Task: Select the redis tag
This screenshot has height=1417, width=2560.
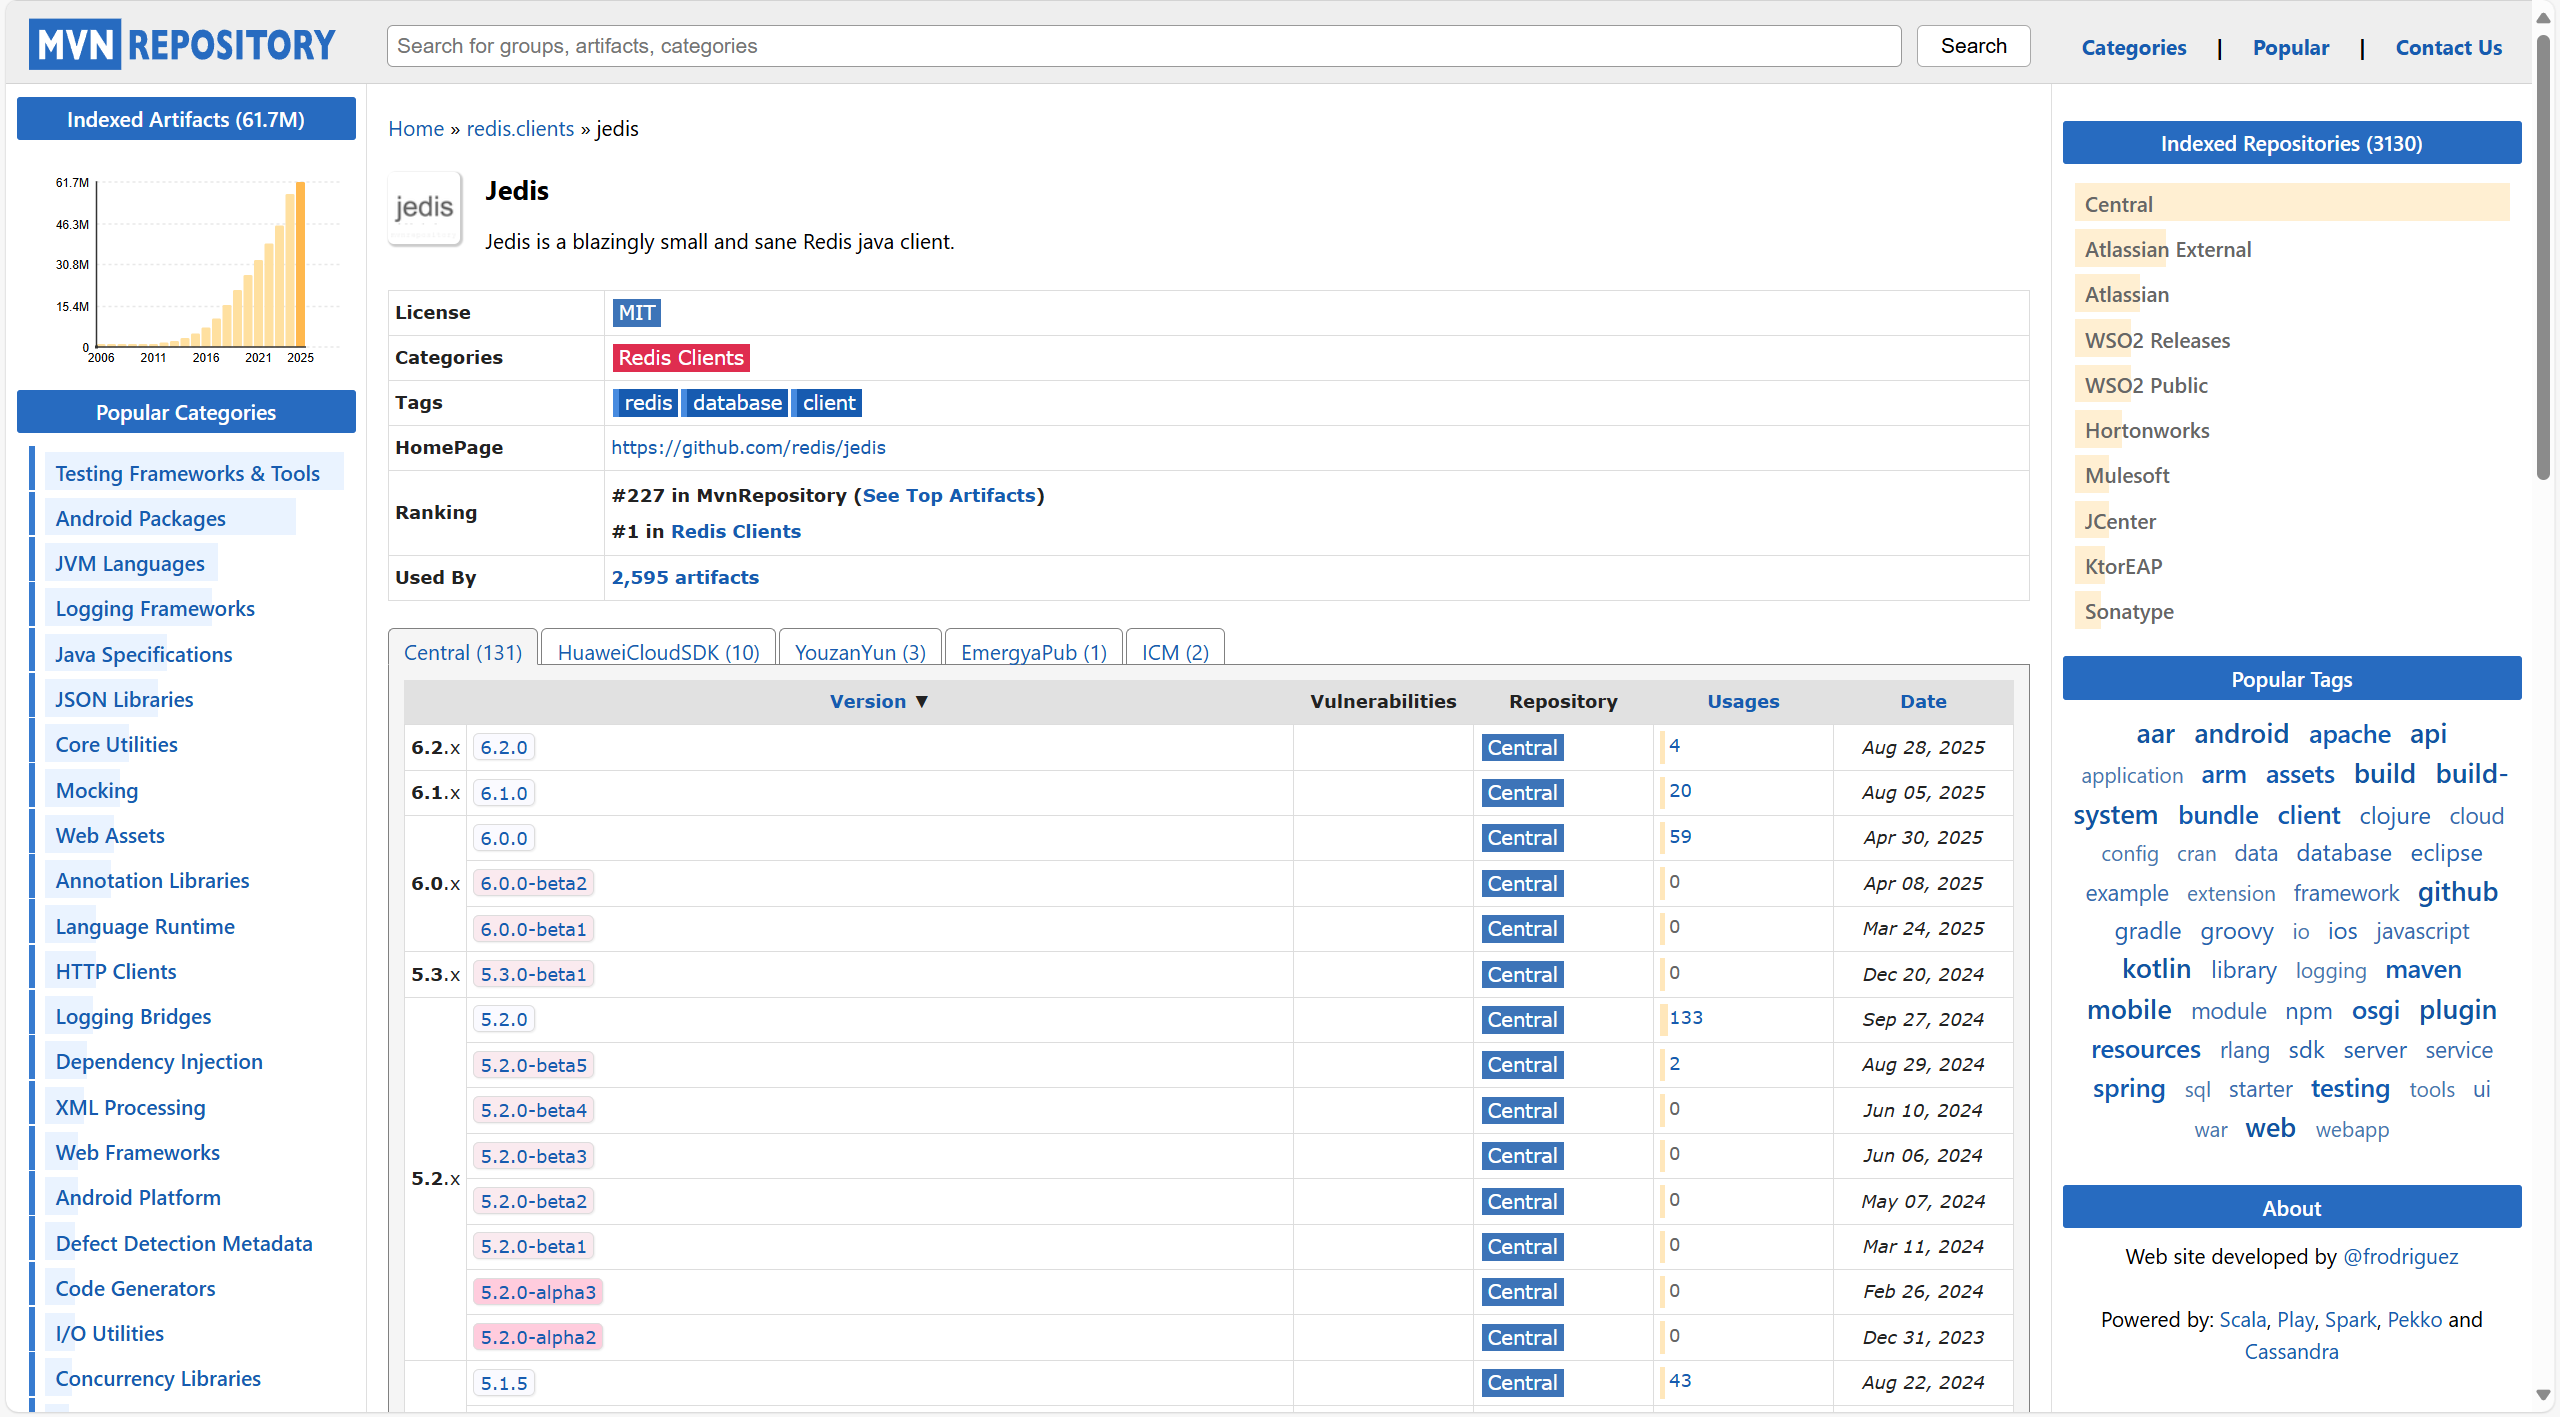Action: tap(646, 403)
